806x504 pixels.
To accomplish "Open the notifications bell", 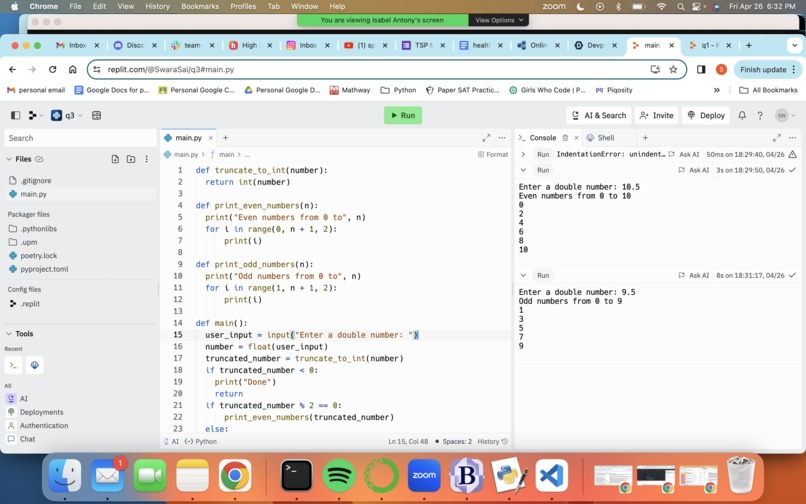I will tap(742, 115).
